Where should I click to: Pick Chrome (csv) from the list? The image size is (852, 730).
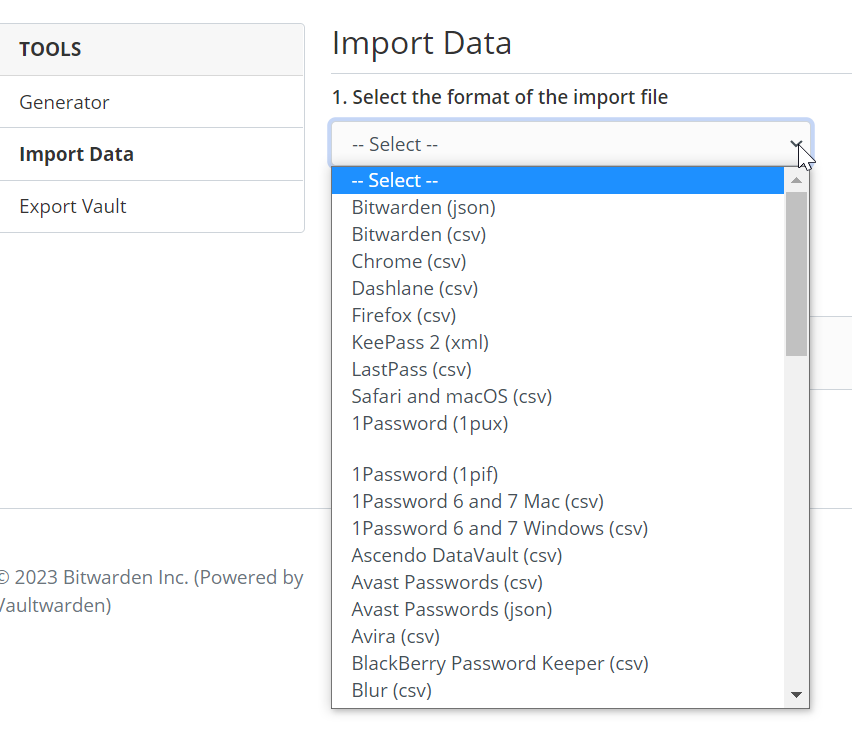(409, 261)
